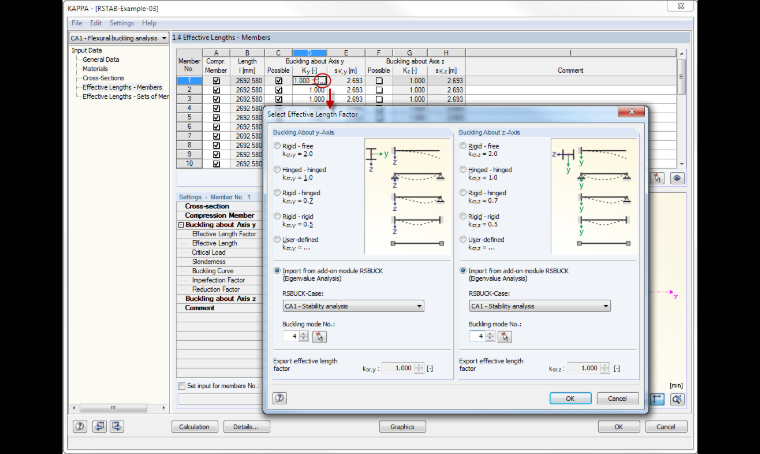Select Import from RSBUCK for z-axis buckling
The width and height of the screenshot is (760, 454).
463,271
